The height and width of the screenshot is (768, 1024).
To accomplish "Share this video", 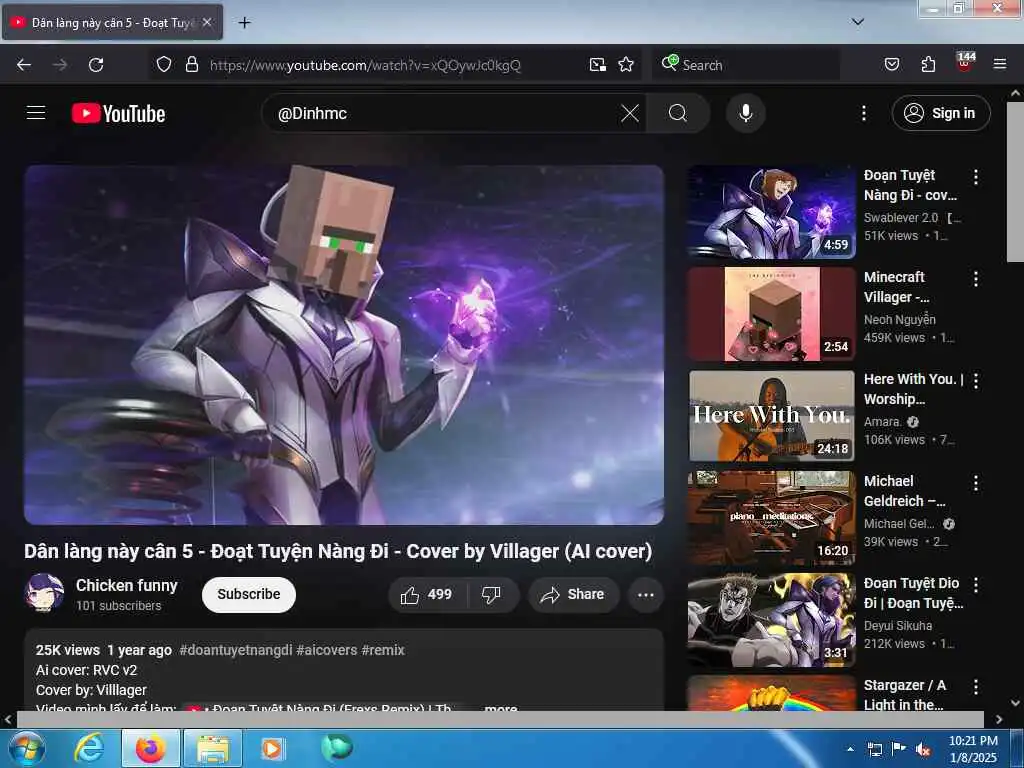I will pos(573,595).
